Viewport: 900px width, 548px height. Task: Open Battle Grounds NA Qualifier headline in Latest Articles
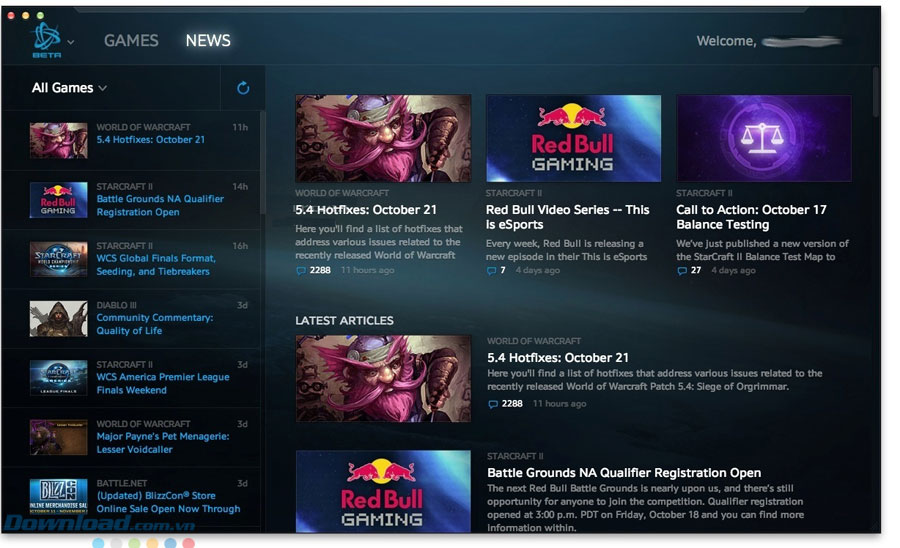(x=624, y=473)
